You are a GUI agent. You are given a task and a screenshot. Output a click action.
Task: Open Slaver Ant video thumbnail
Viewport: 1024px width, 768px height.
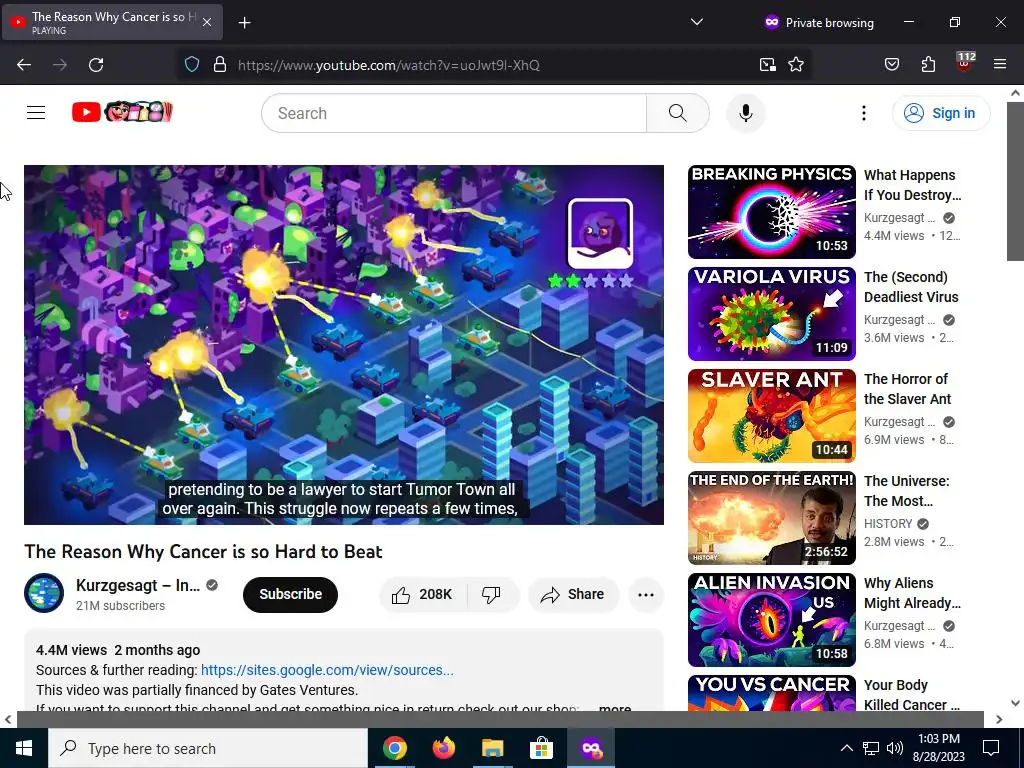point(771,415)
